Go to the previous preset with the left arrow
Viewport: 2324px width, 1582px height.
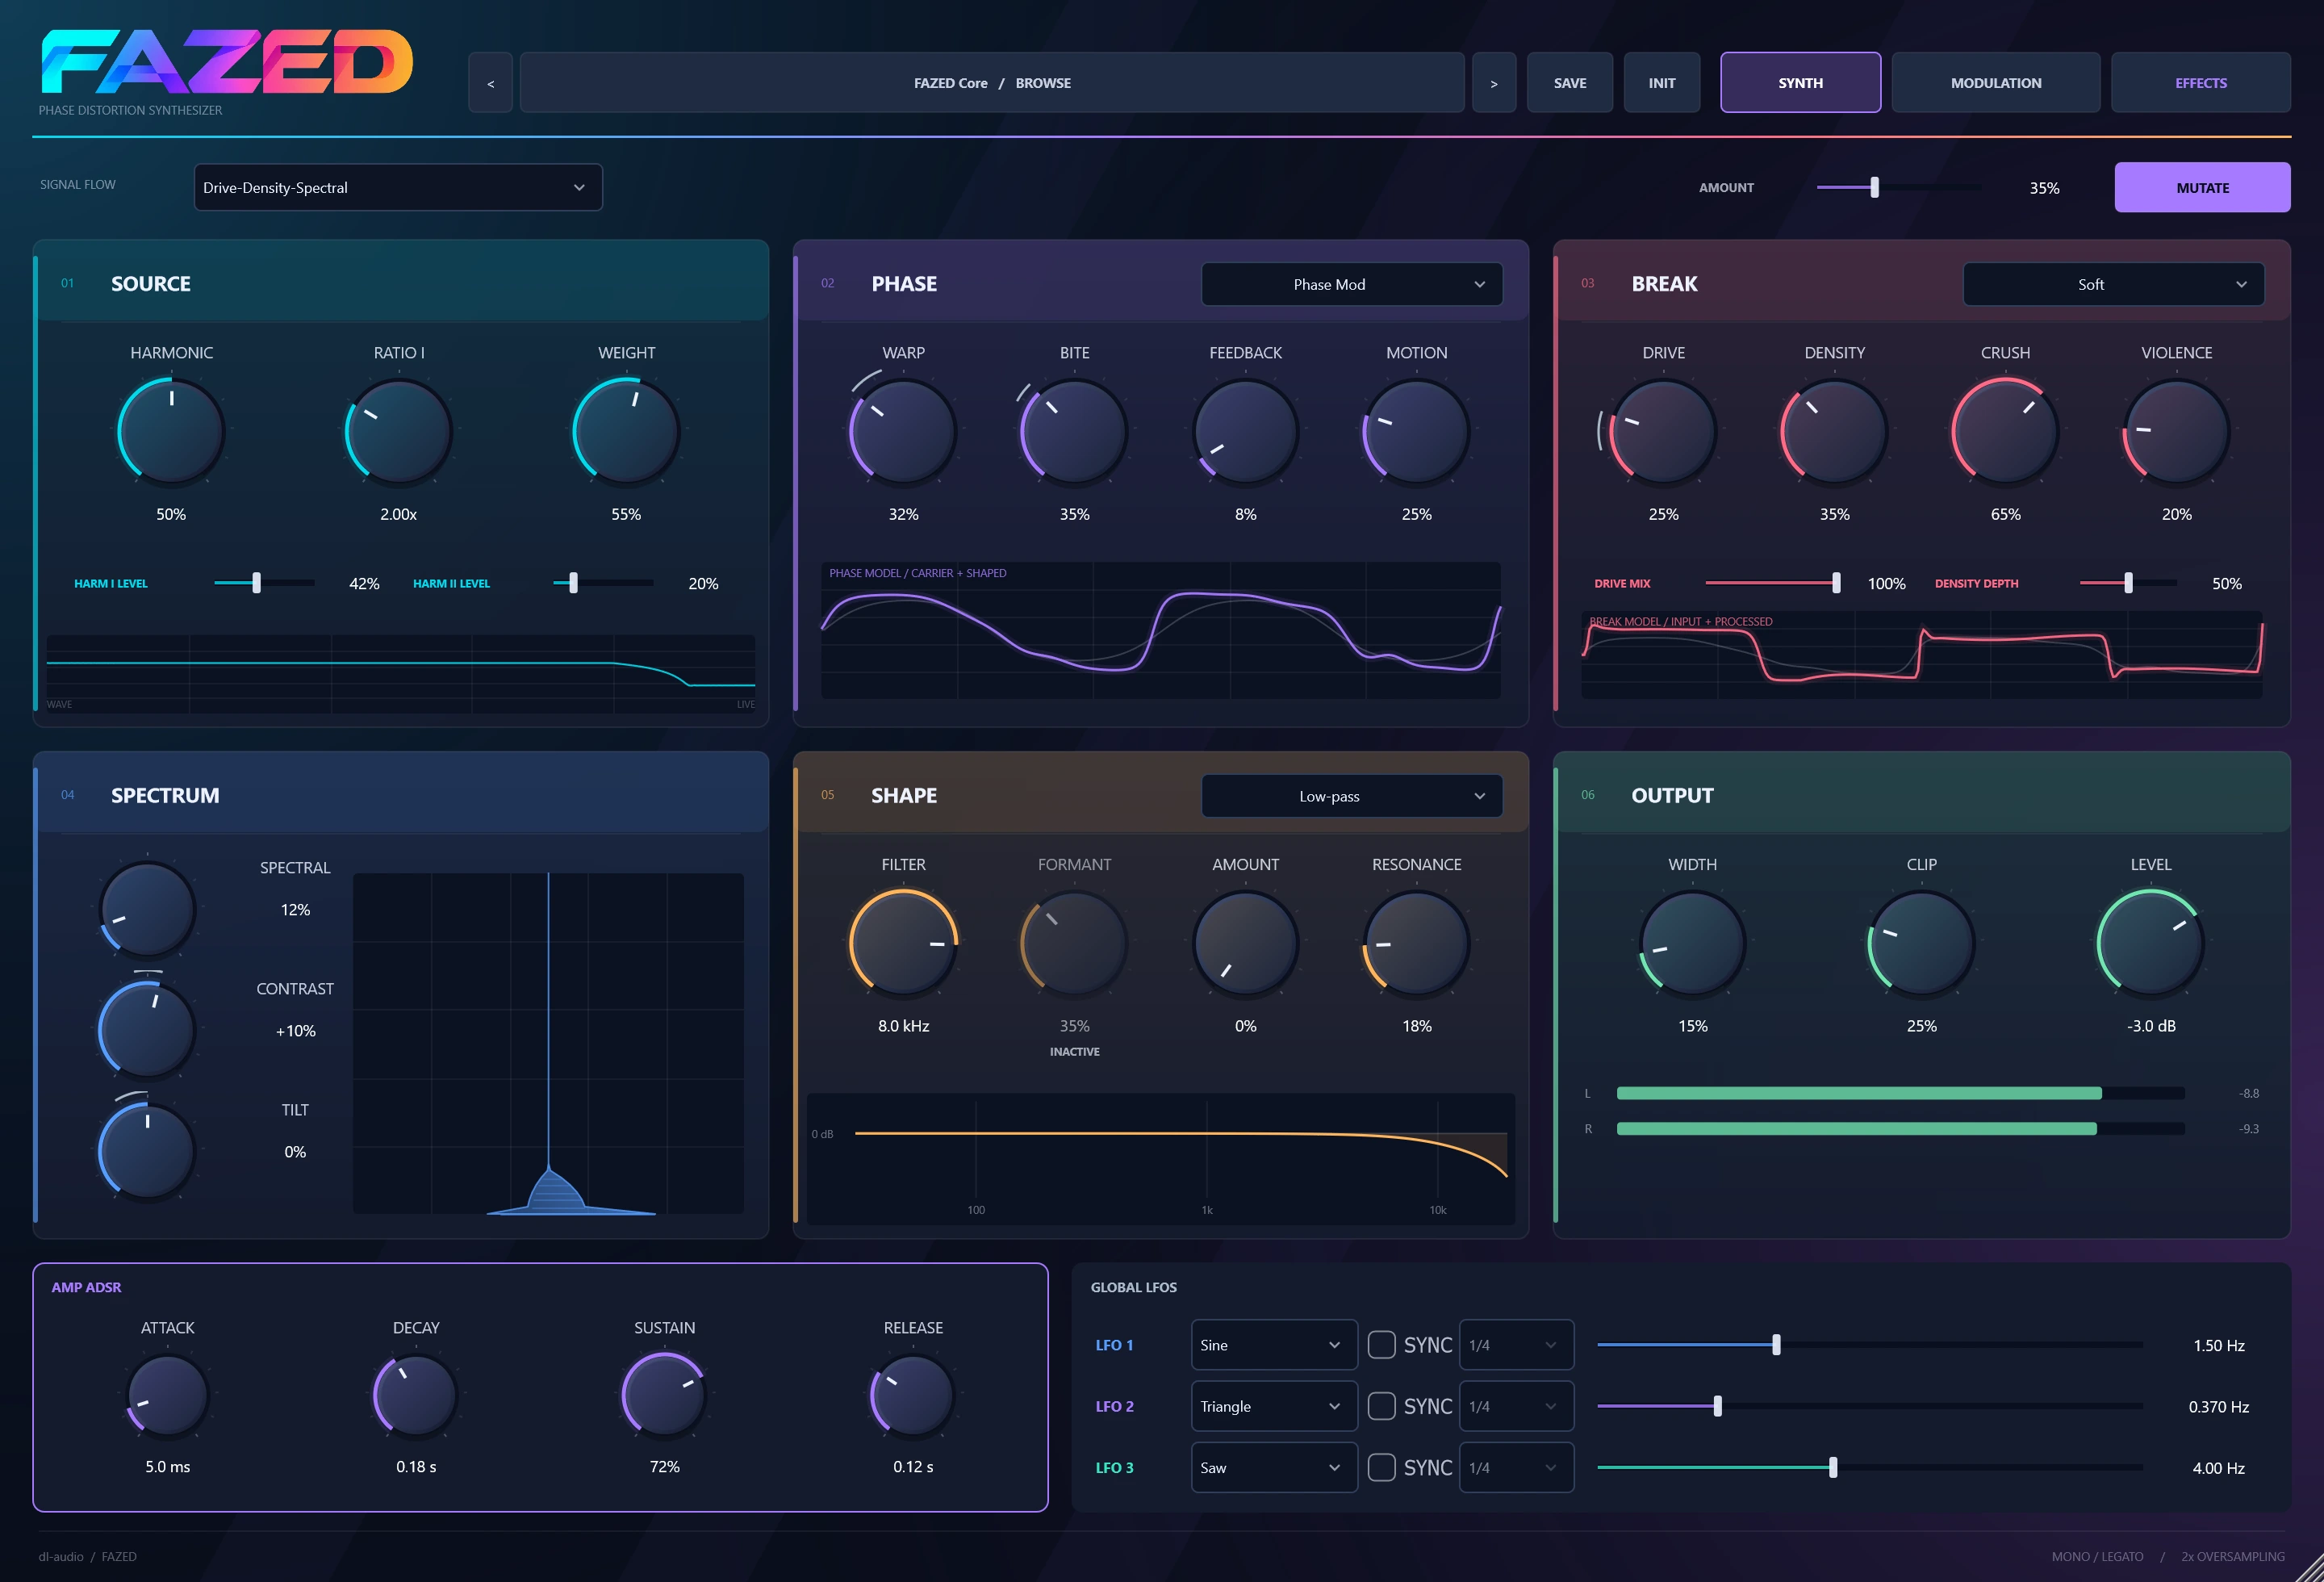click(x=490, y=83)
